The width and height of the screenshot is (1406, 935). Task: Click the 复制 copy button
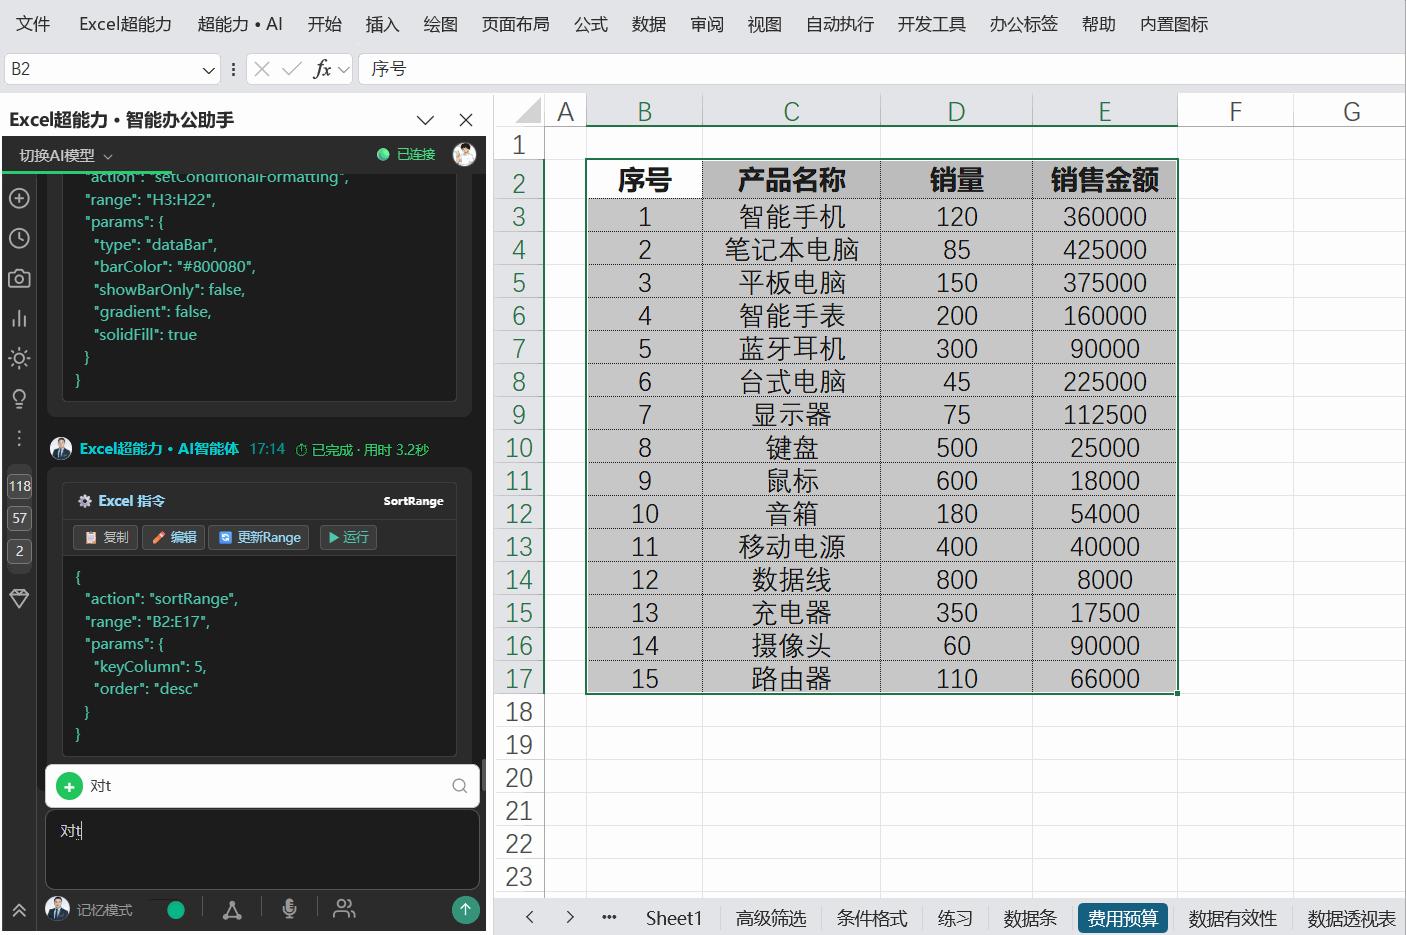tap(106, 537)
